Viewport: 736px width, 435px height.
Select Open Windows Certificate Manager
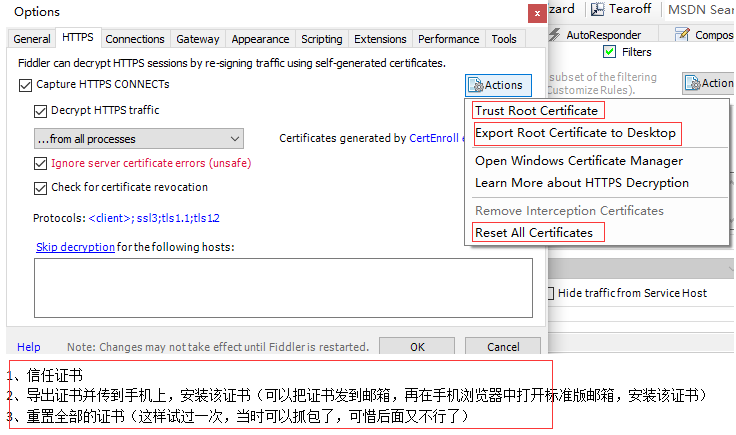(x=579, y=161)
